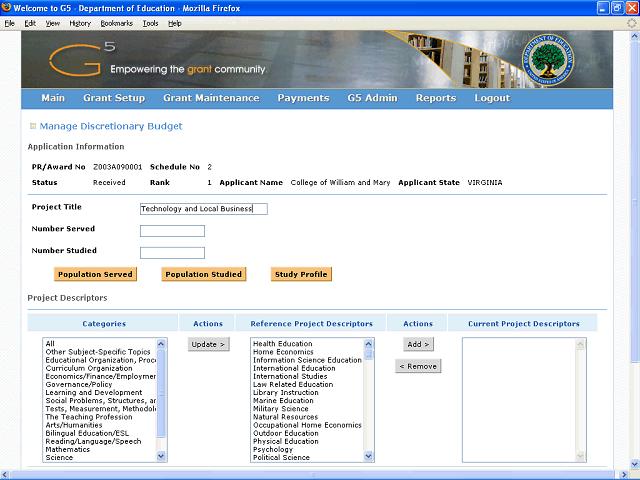The width and height of the screenshot is (640, 480).
Task: Select 'Science' in the Categories list
Action: [59, 458]
